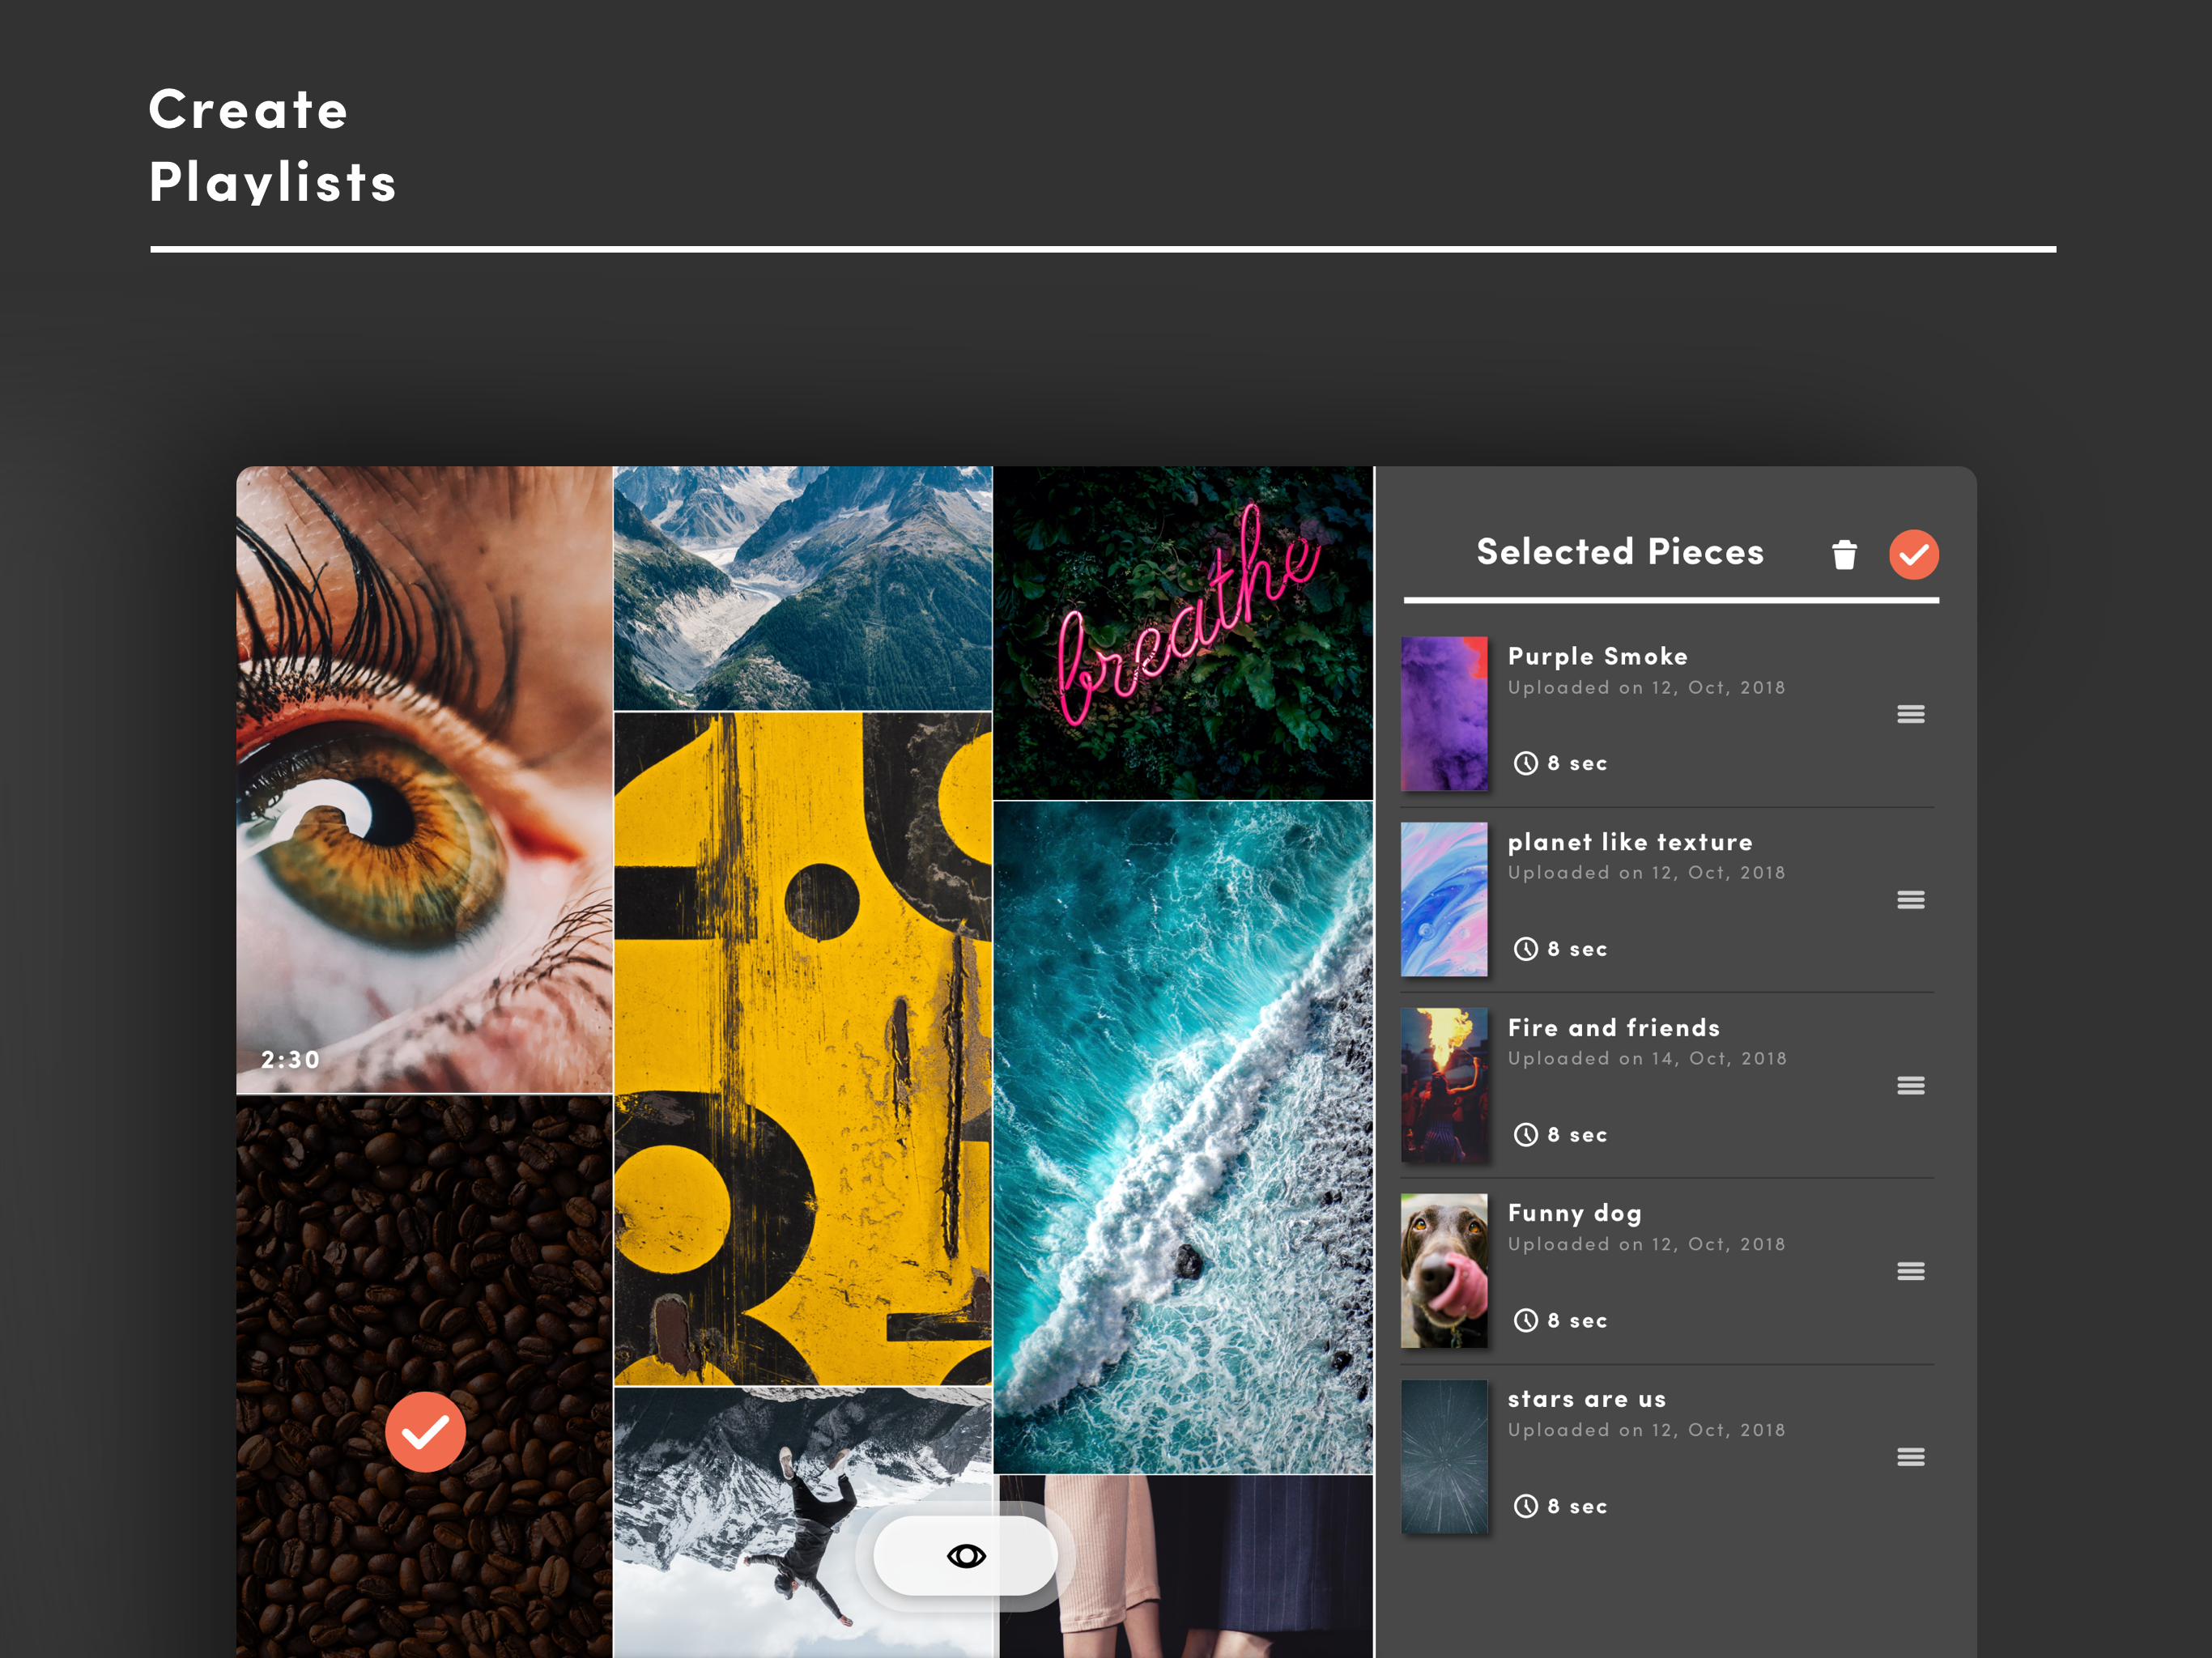Select the yellow and black abstract image
The width and height of the screenshot is (2212, 1658).
(x=803, y=1048)
